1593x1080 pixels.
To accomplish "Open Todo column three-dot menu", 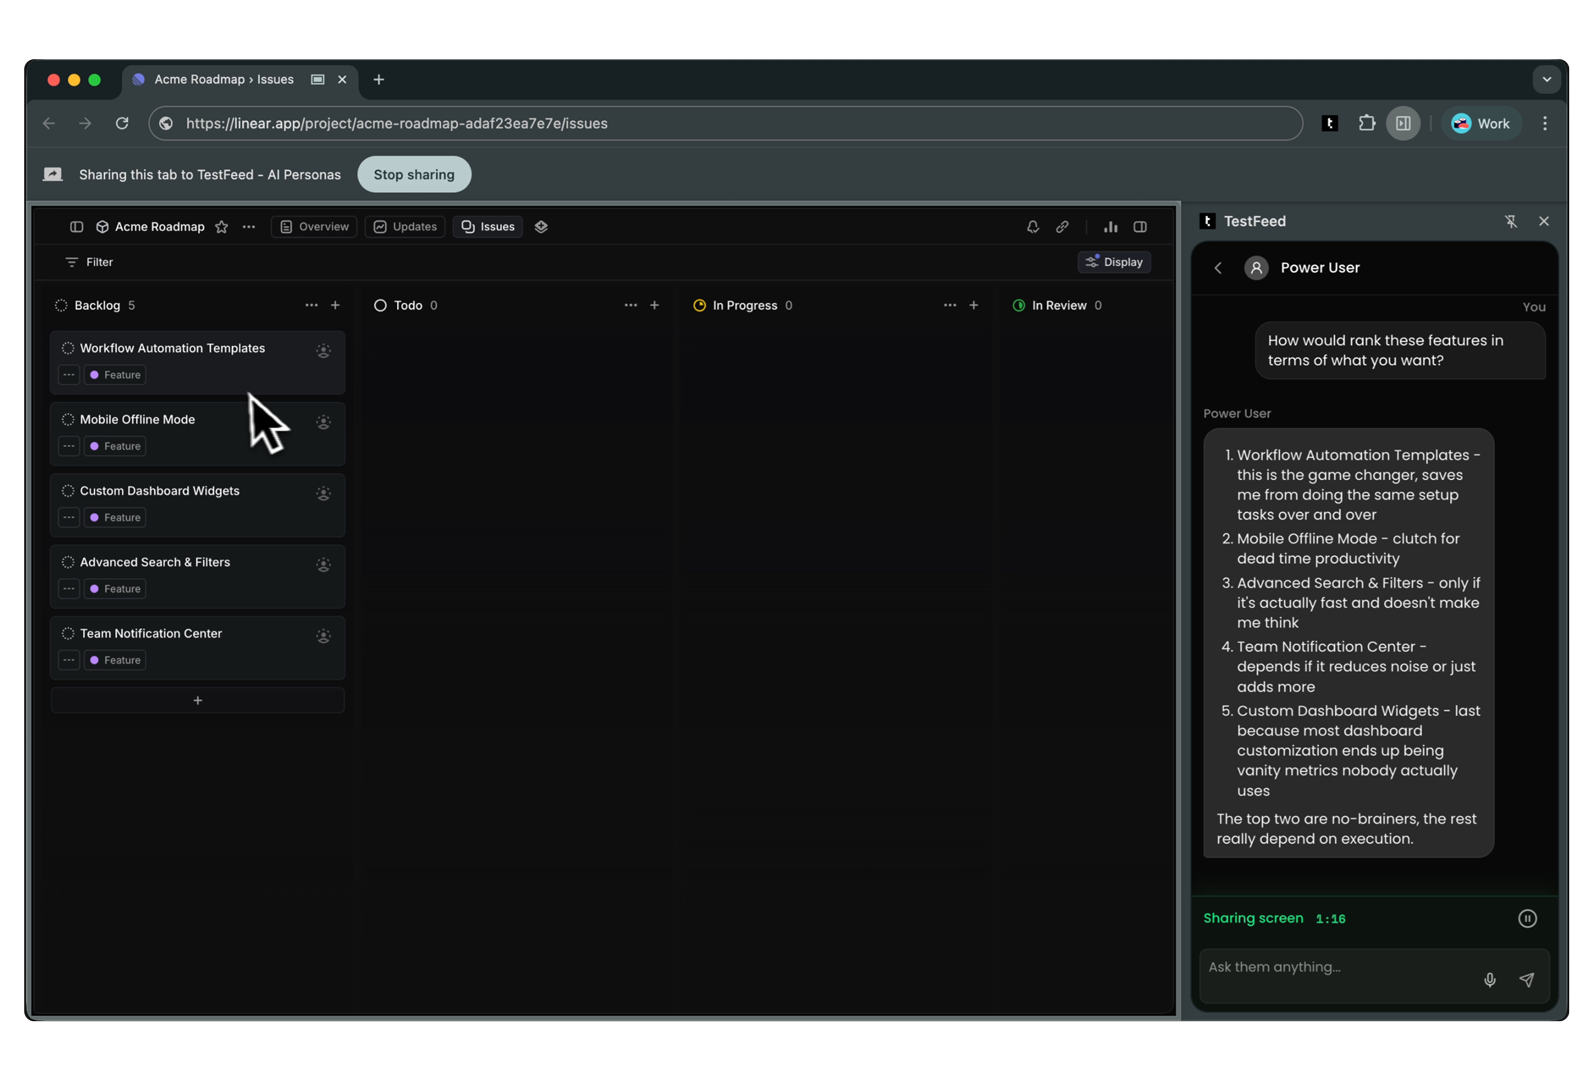I will tap(631, 305).
